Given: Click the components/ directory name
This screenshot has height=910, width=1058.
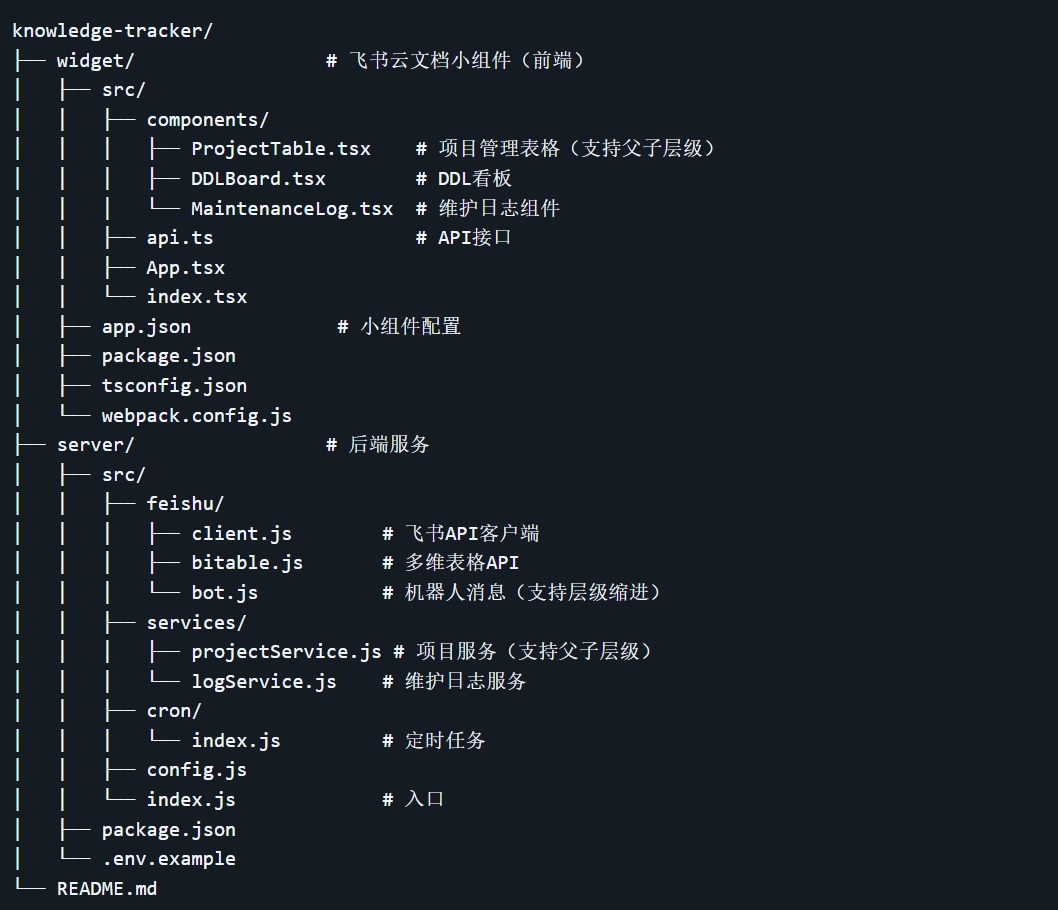Looking at the screenshot, I should point(208,120).
